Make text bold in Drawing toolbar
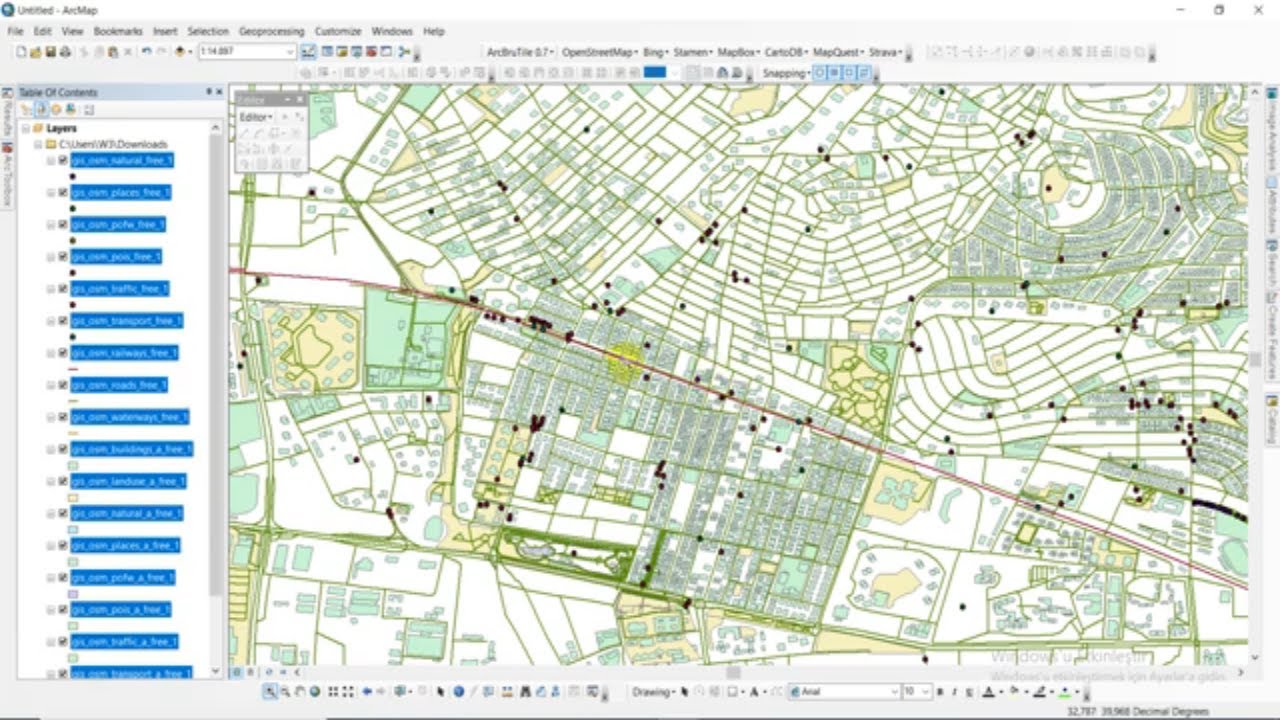The image size is (1280, 720). (941, 692)
